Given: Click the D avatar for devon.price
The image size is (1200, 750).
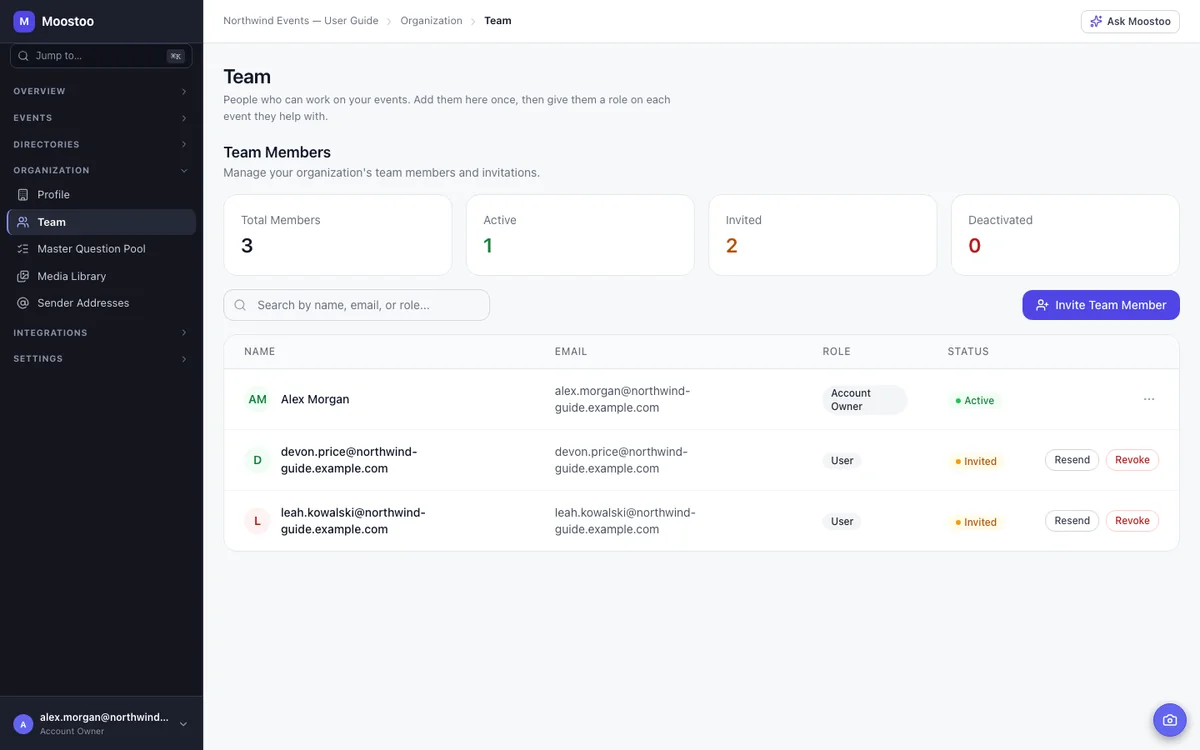Looking at the screenshot, I should pos(257,460).
